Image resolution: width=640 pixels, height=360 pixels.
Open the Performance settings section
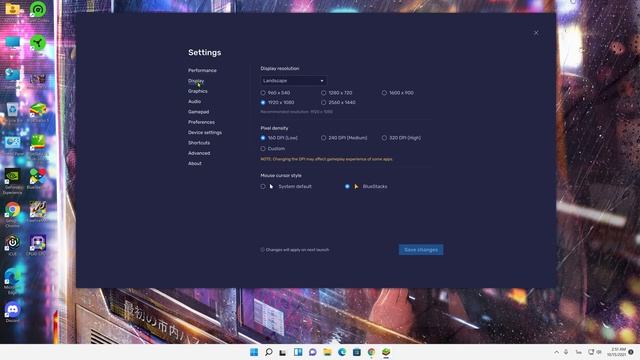click(202, 70)
